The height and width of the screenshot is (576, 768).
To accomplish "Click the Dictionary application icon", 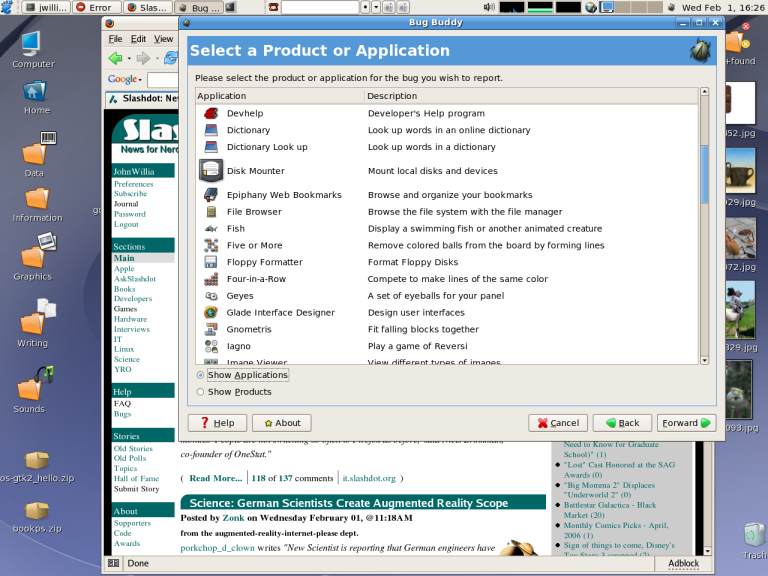I will 211,130.
